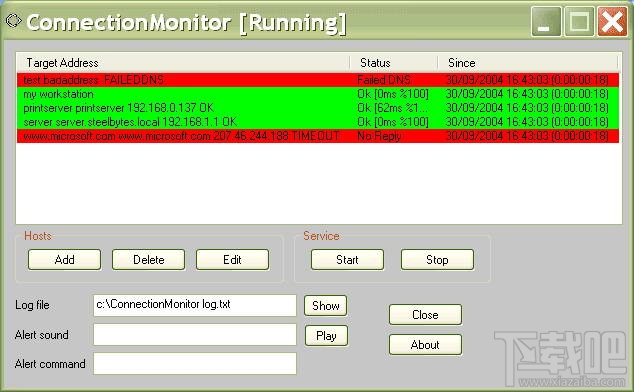Minimize the ConnectionMonitor window
Image resolution: width=634 pixels, height=392 pixels.
click(546, 21)
